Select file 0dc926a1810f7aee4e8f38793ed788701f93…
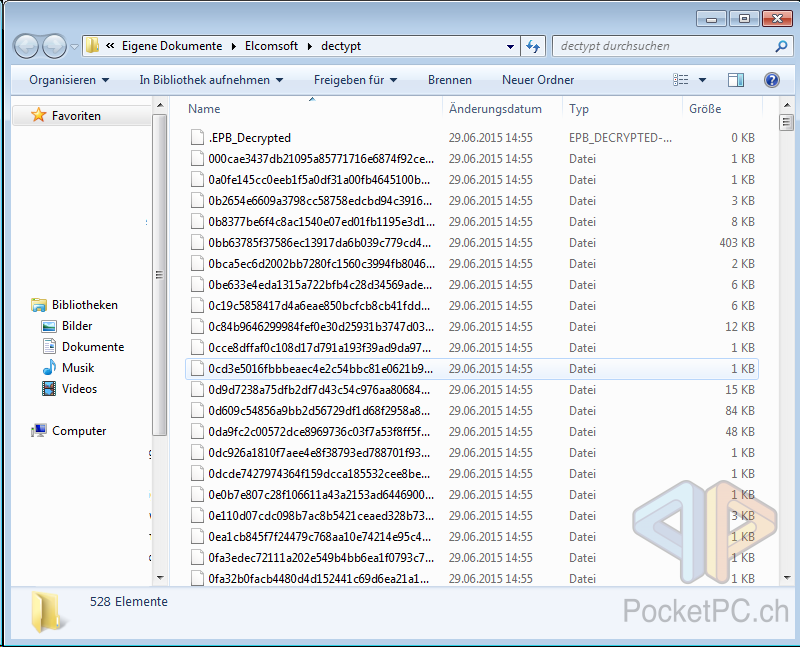This screenshot has height=647, width=800. [472, 453]
